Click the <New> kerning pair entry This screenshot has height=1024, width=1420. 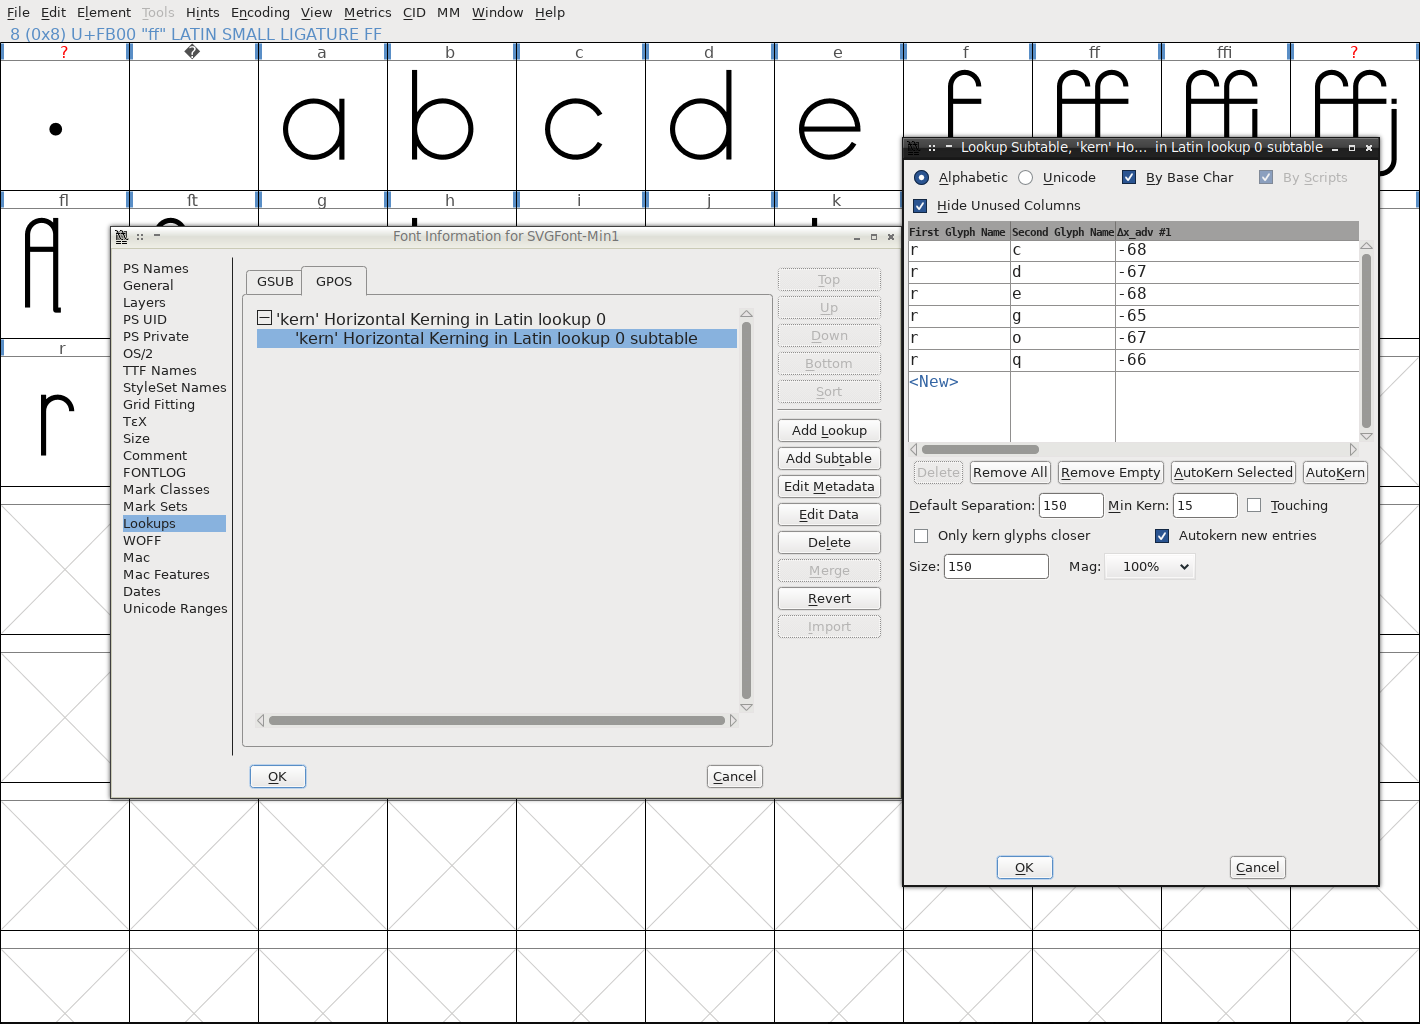(934, 381)
